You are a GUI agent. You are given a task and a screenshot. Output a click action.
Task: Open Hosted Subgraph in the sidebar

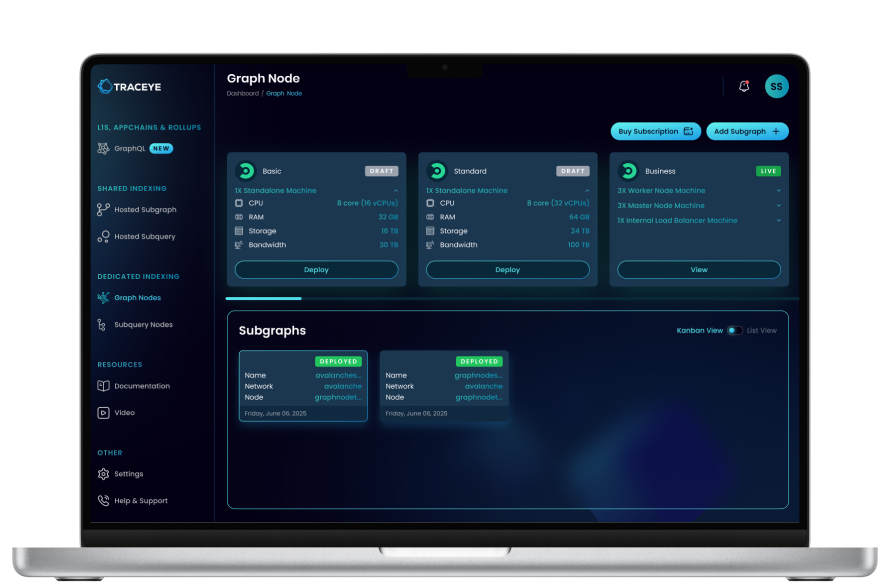click(x=144, y=210)
